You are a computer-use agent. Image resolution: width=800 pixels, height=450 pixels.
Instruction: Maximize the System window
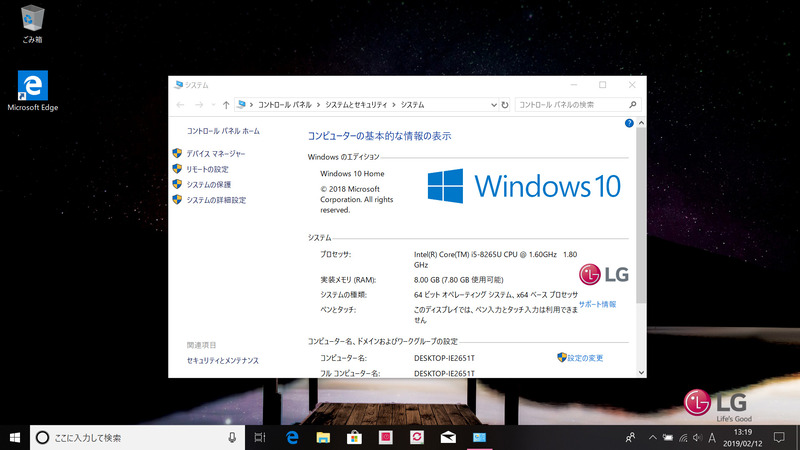coord(603,85)
